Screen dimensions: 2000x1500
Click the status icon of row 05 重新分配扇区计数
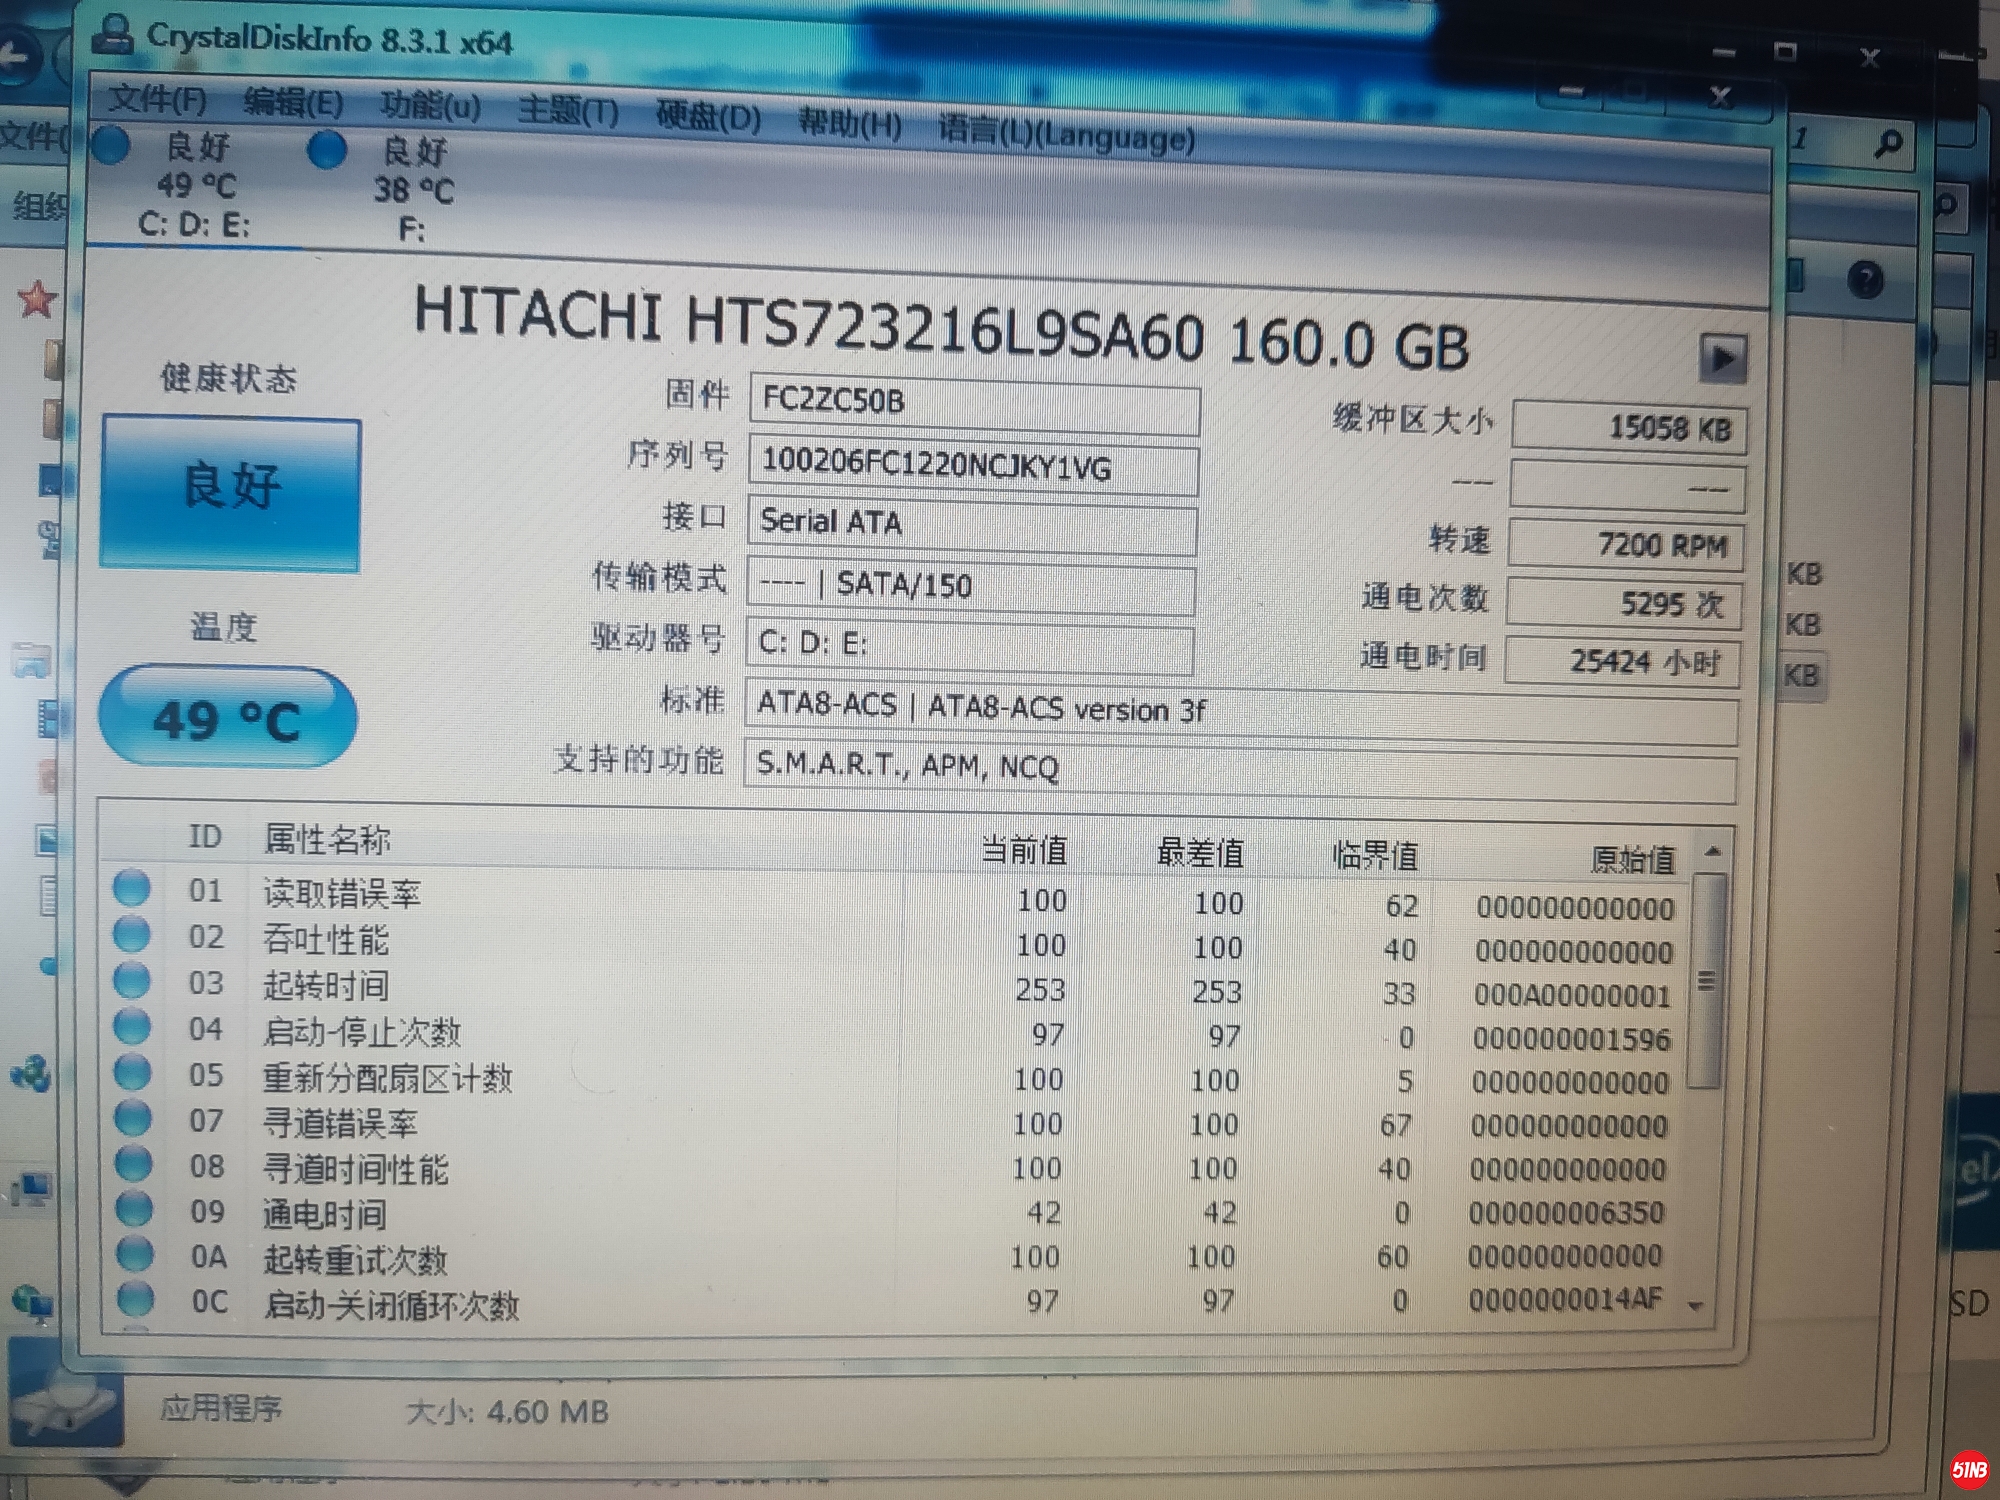133,1072
